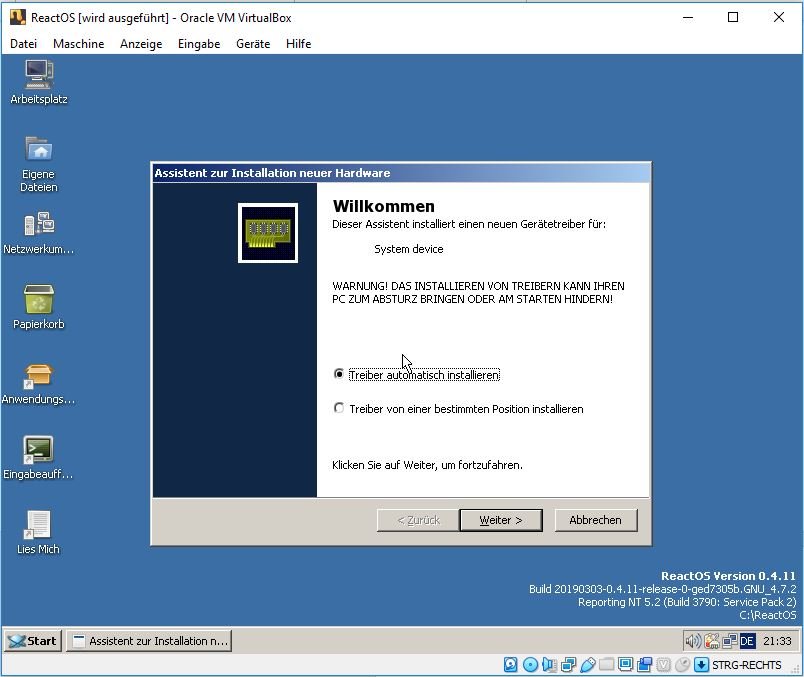Screen dimensions: 804x677
Task: Click the VirtualBox display settings icon
Action: click(x=626, y=665)
